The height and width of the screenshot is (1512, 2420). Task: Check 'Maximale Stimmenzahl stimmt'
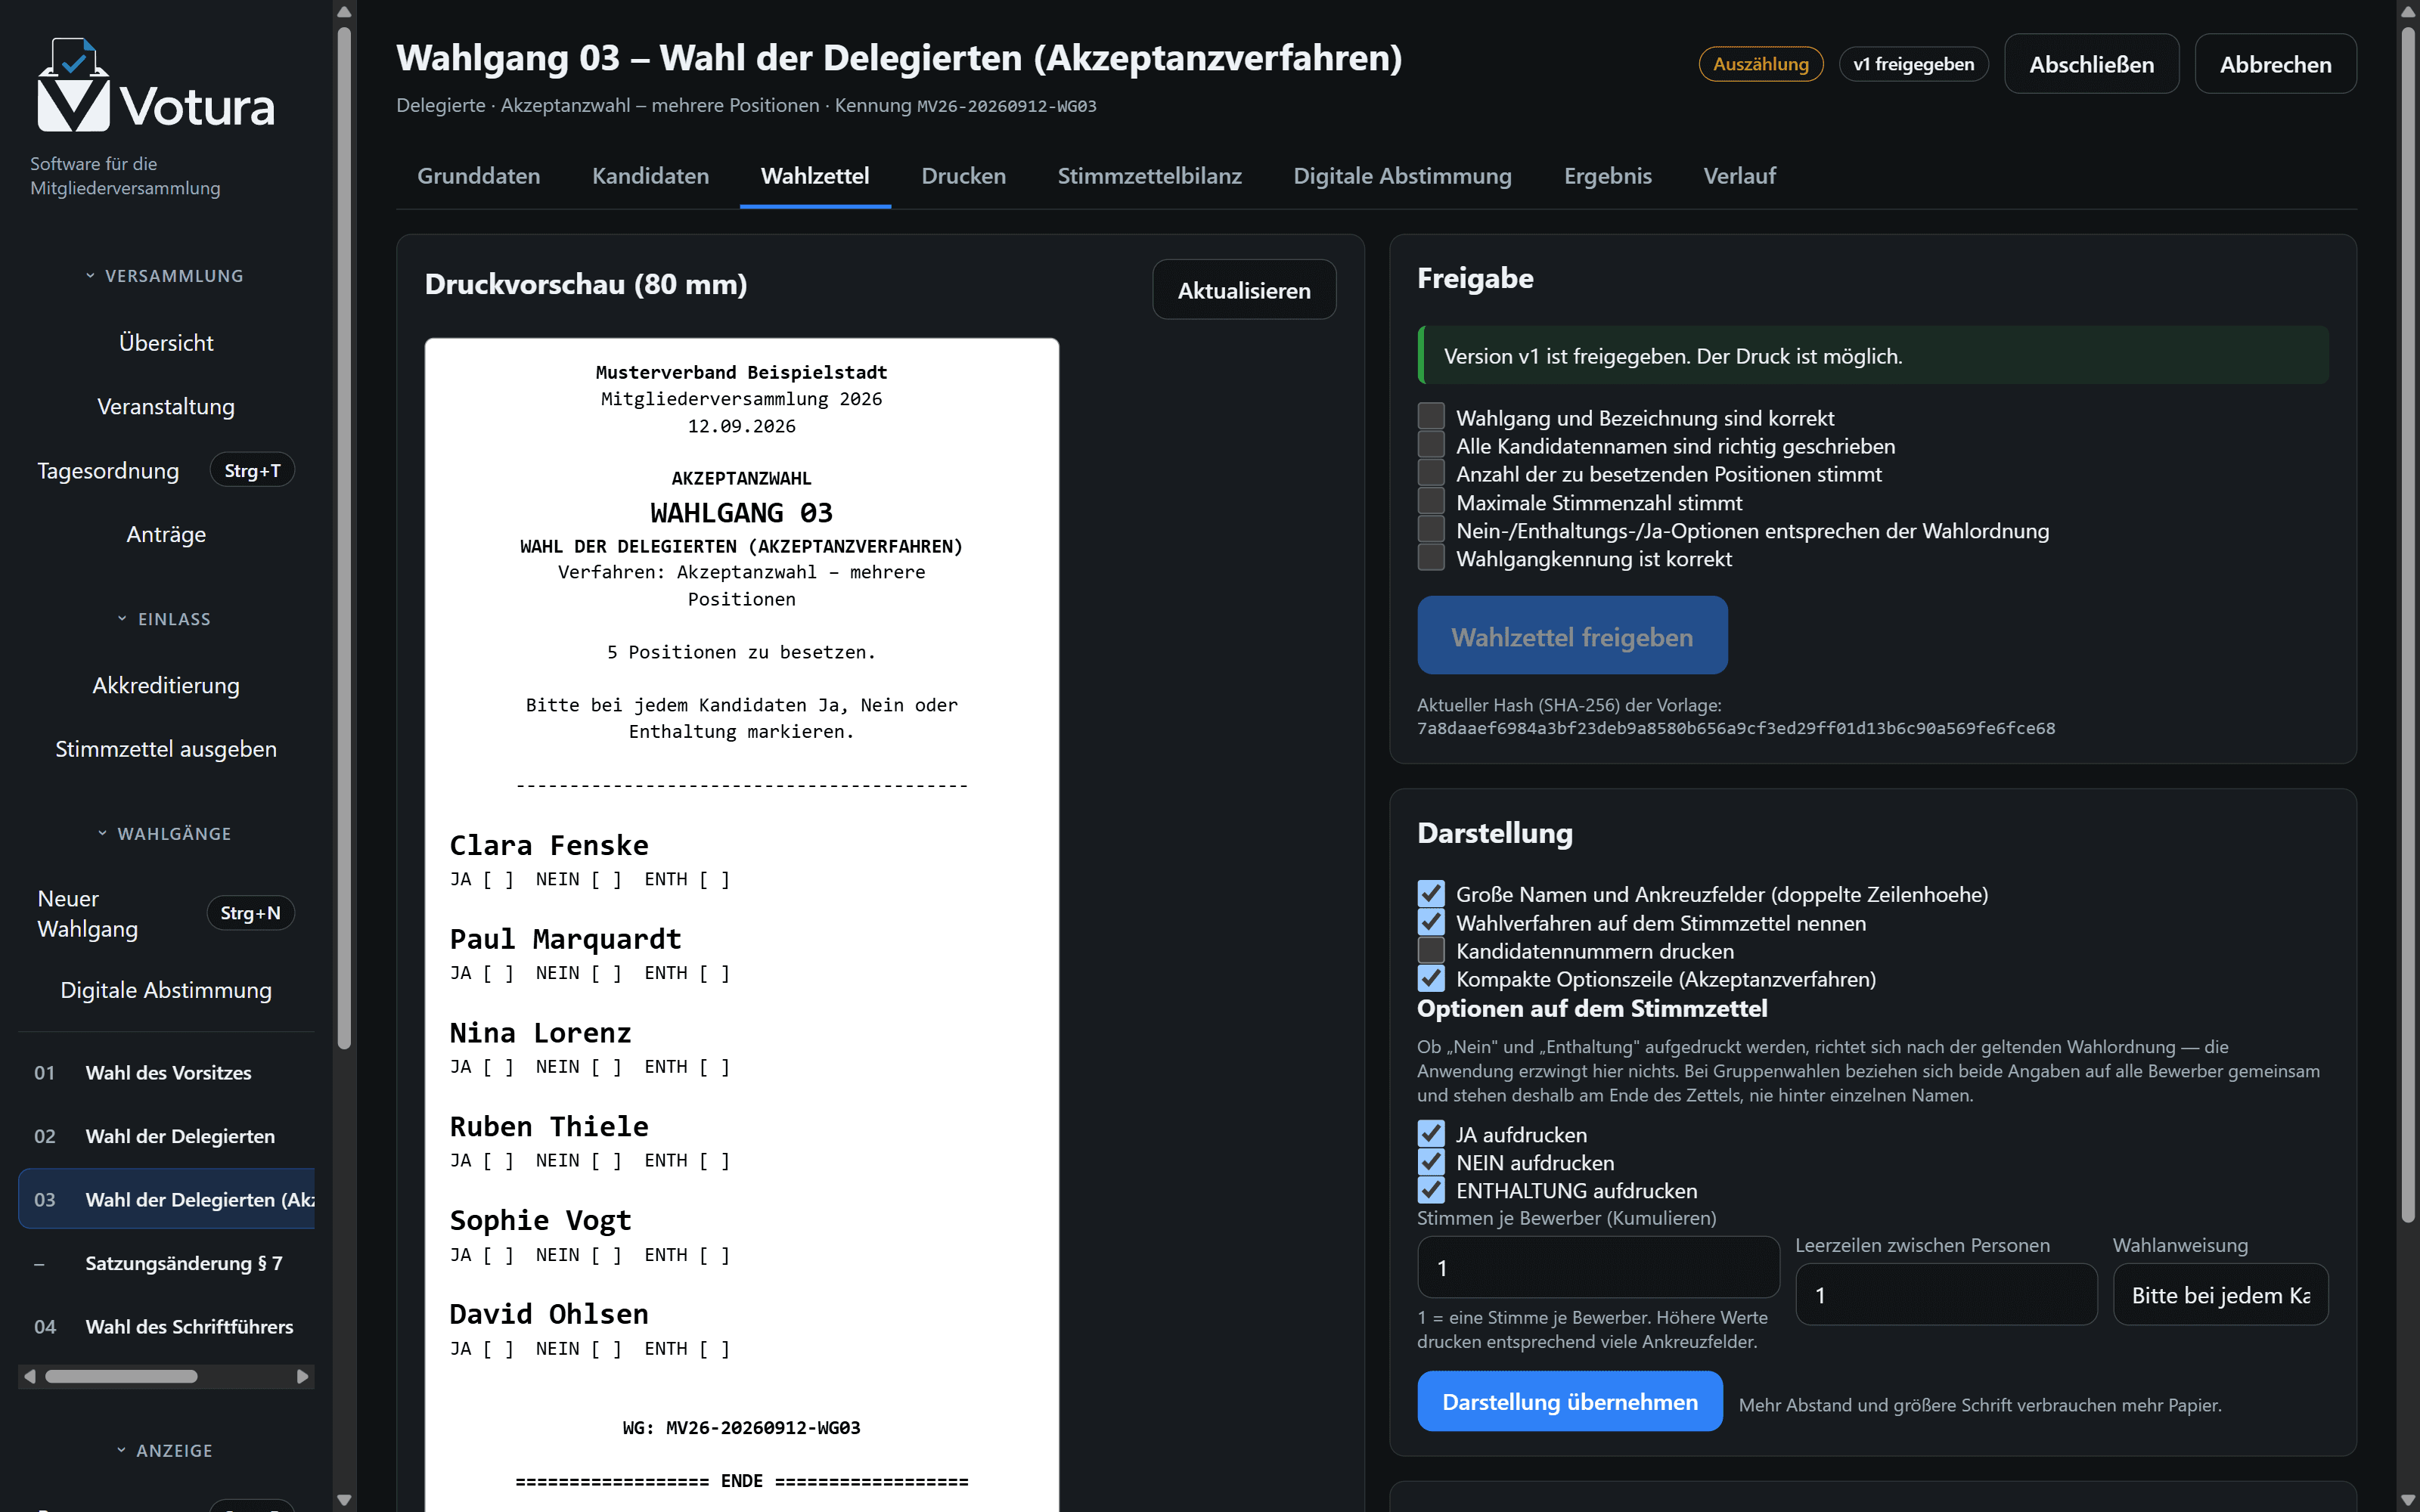1431,502
